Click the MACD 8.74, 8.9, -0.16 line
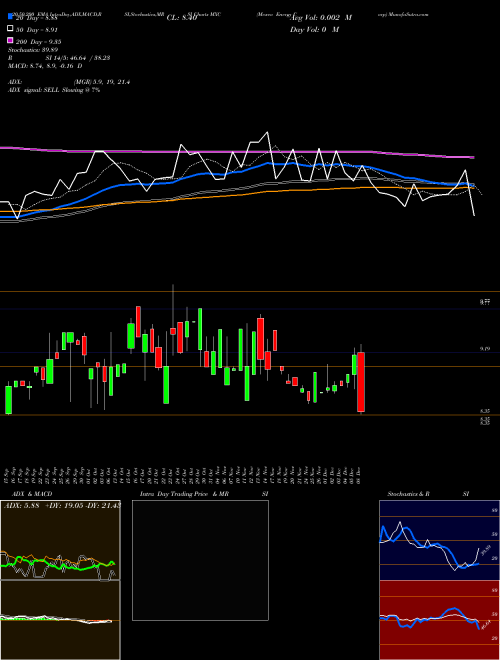The image size is (500, 660). pos(45,66)
